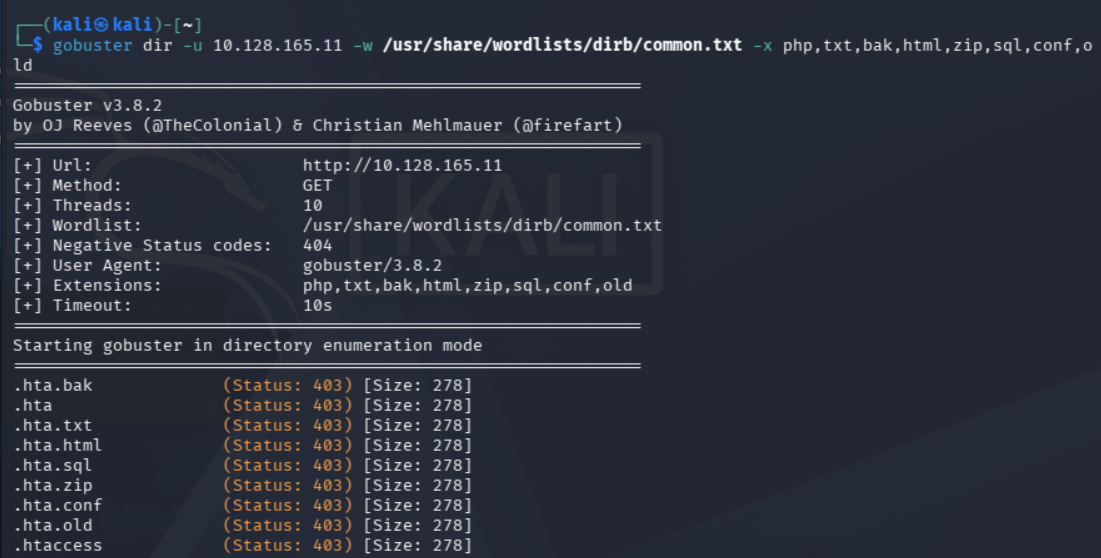The image size is (1101, 558).
Task: Click the Threads value 10
Action: [312, 206]
